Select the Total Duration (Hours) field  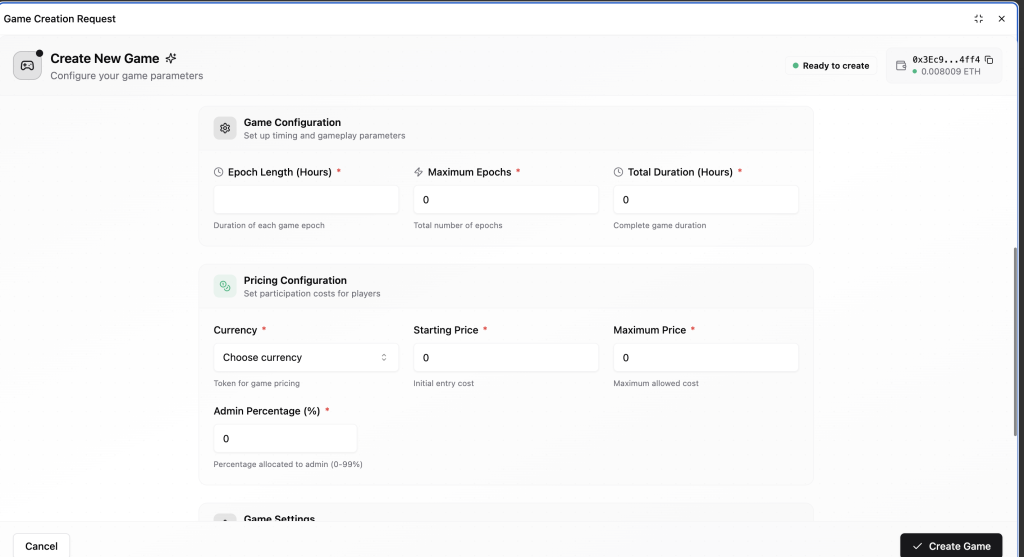[706, 200]
